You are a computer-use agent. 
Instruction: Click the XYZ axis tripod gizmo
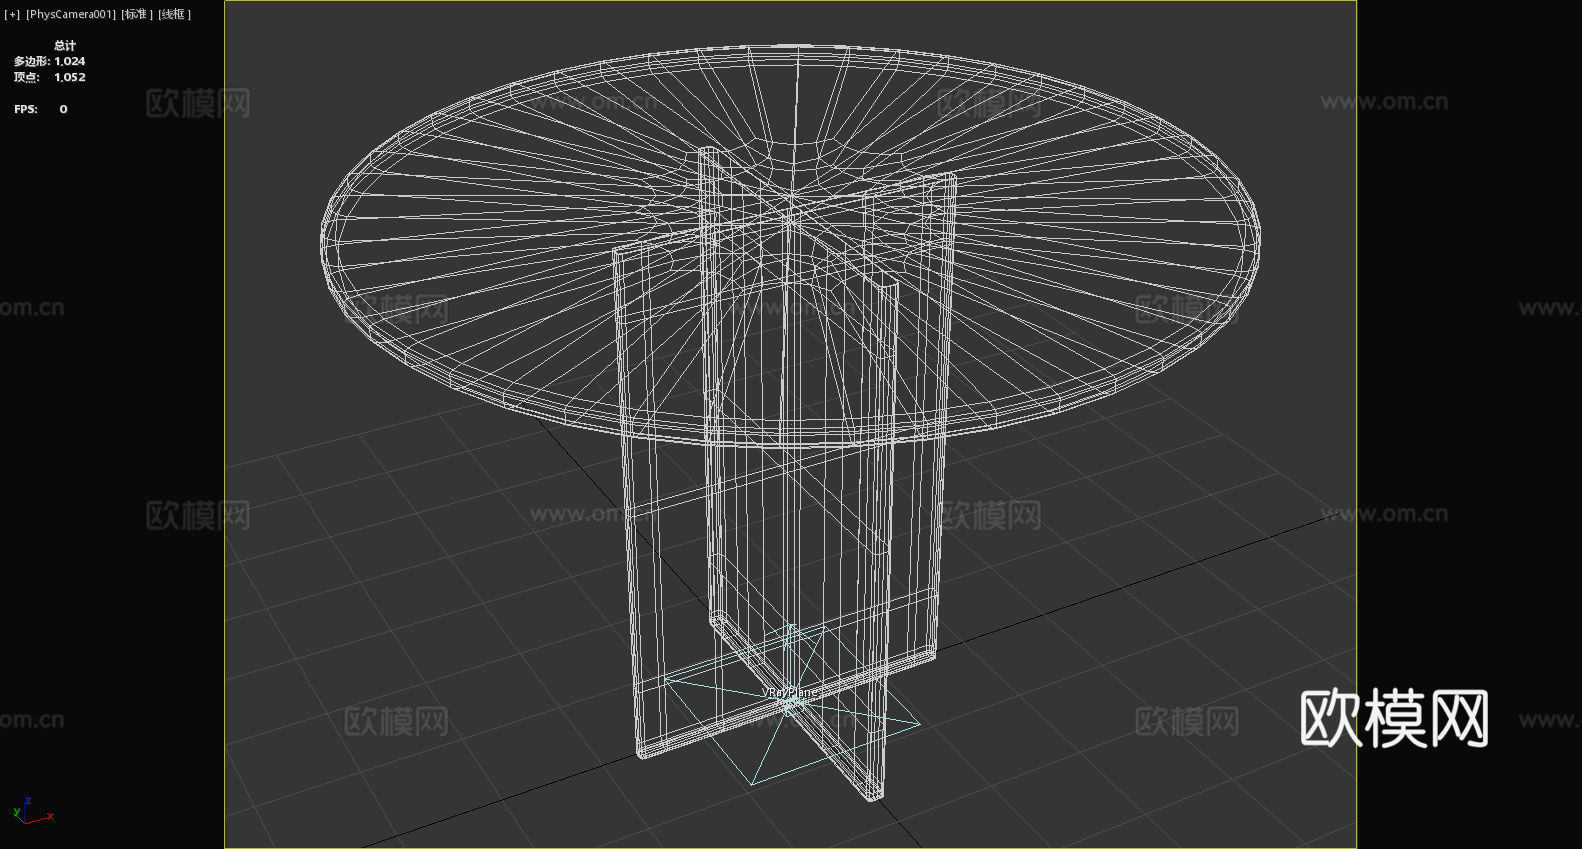[x=33, y=811]
